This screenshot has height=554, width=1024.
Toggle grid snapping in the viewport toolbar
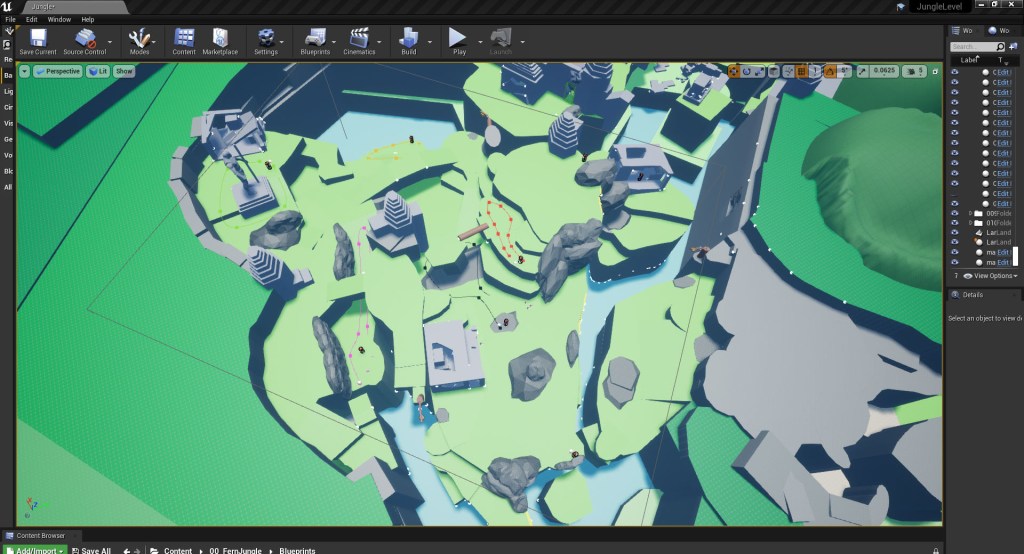pyautogui.click(x=801, y=71)
